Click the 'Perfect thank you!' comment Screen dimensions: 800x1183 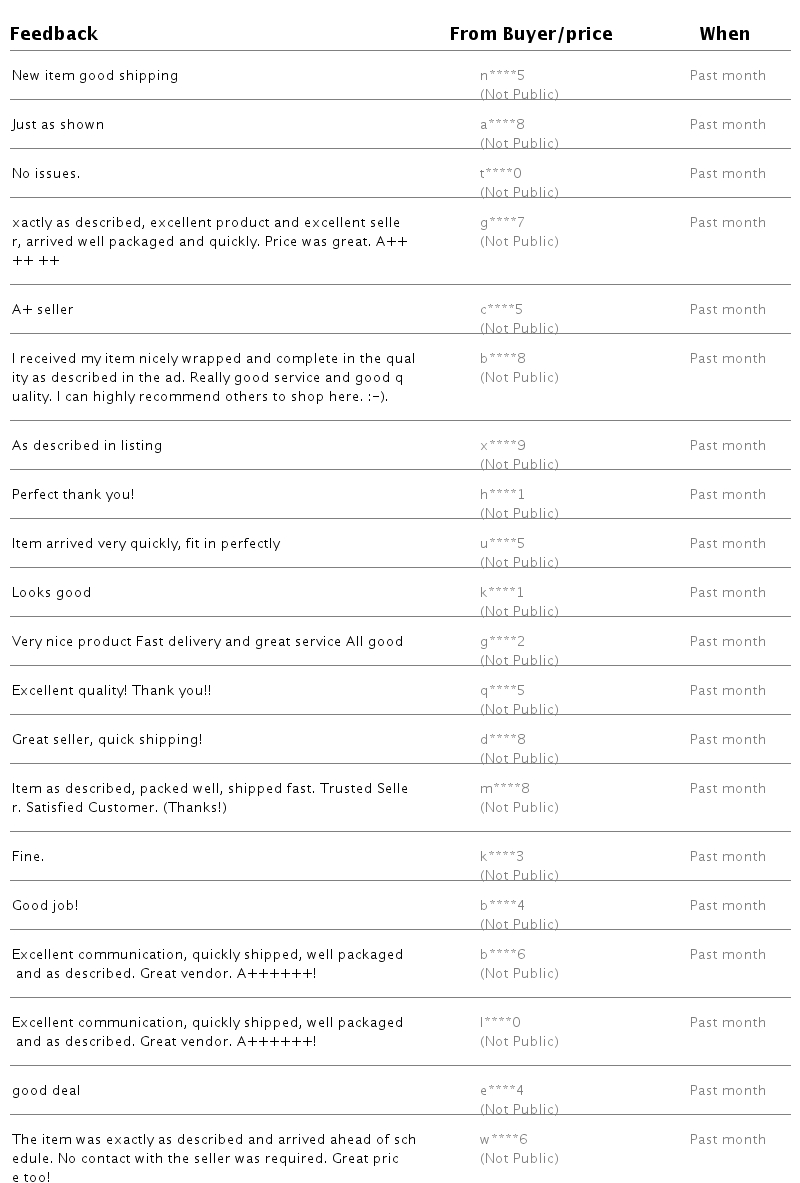(73, 494)
